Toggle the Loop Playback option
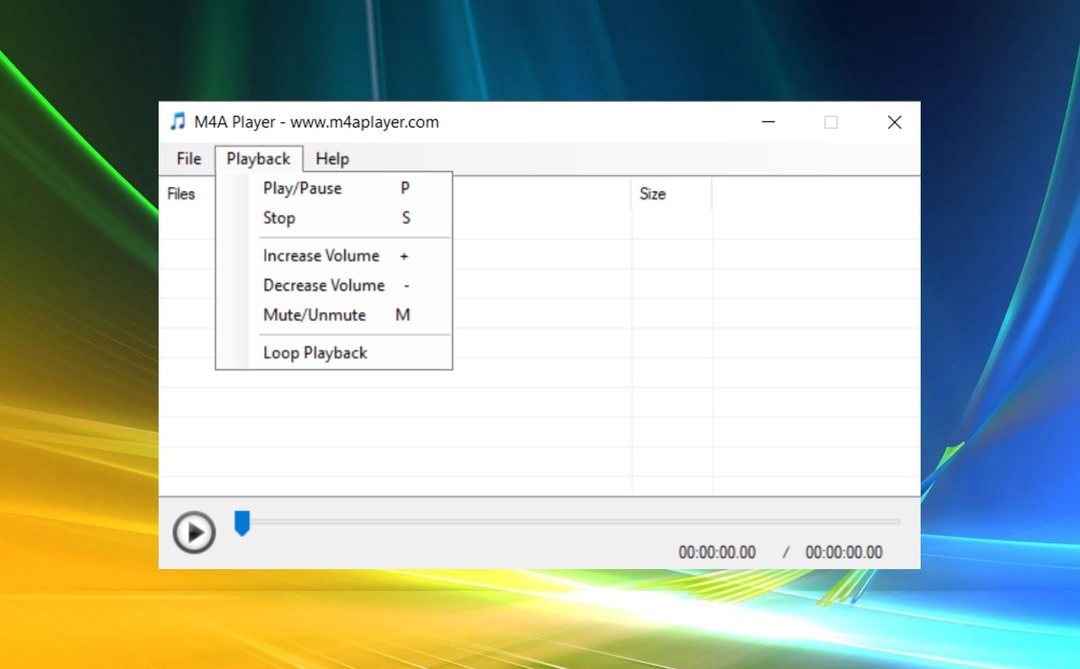The image size is (1080, 669). [x=335, y=353]
